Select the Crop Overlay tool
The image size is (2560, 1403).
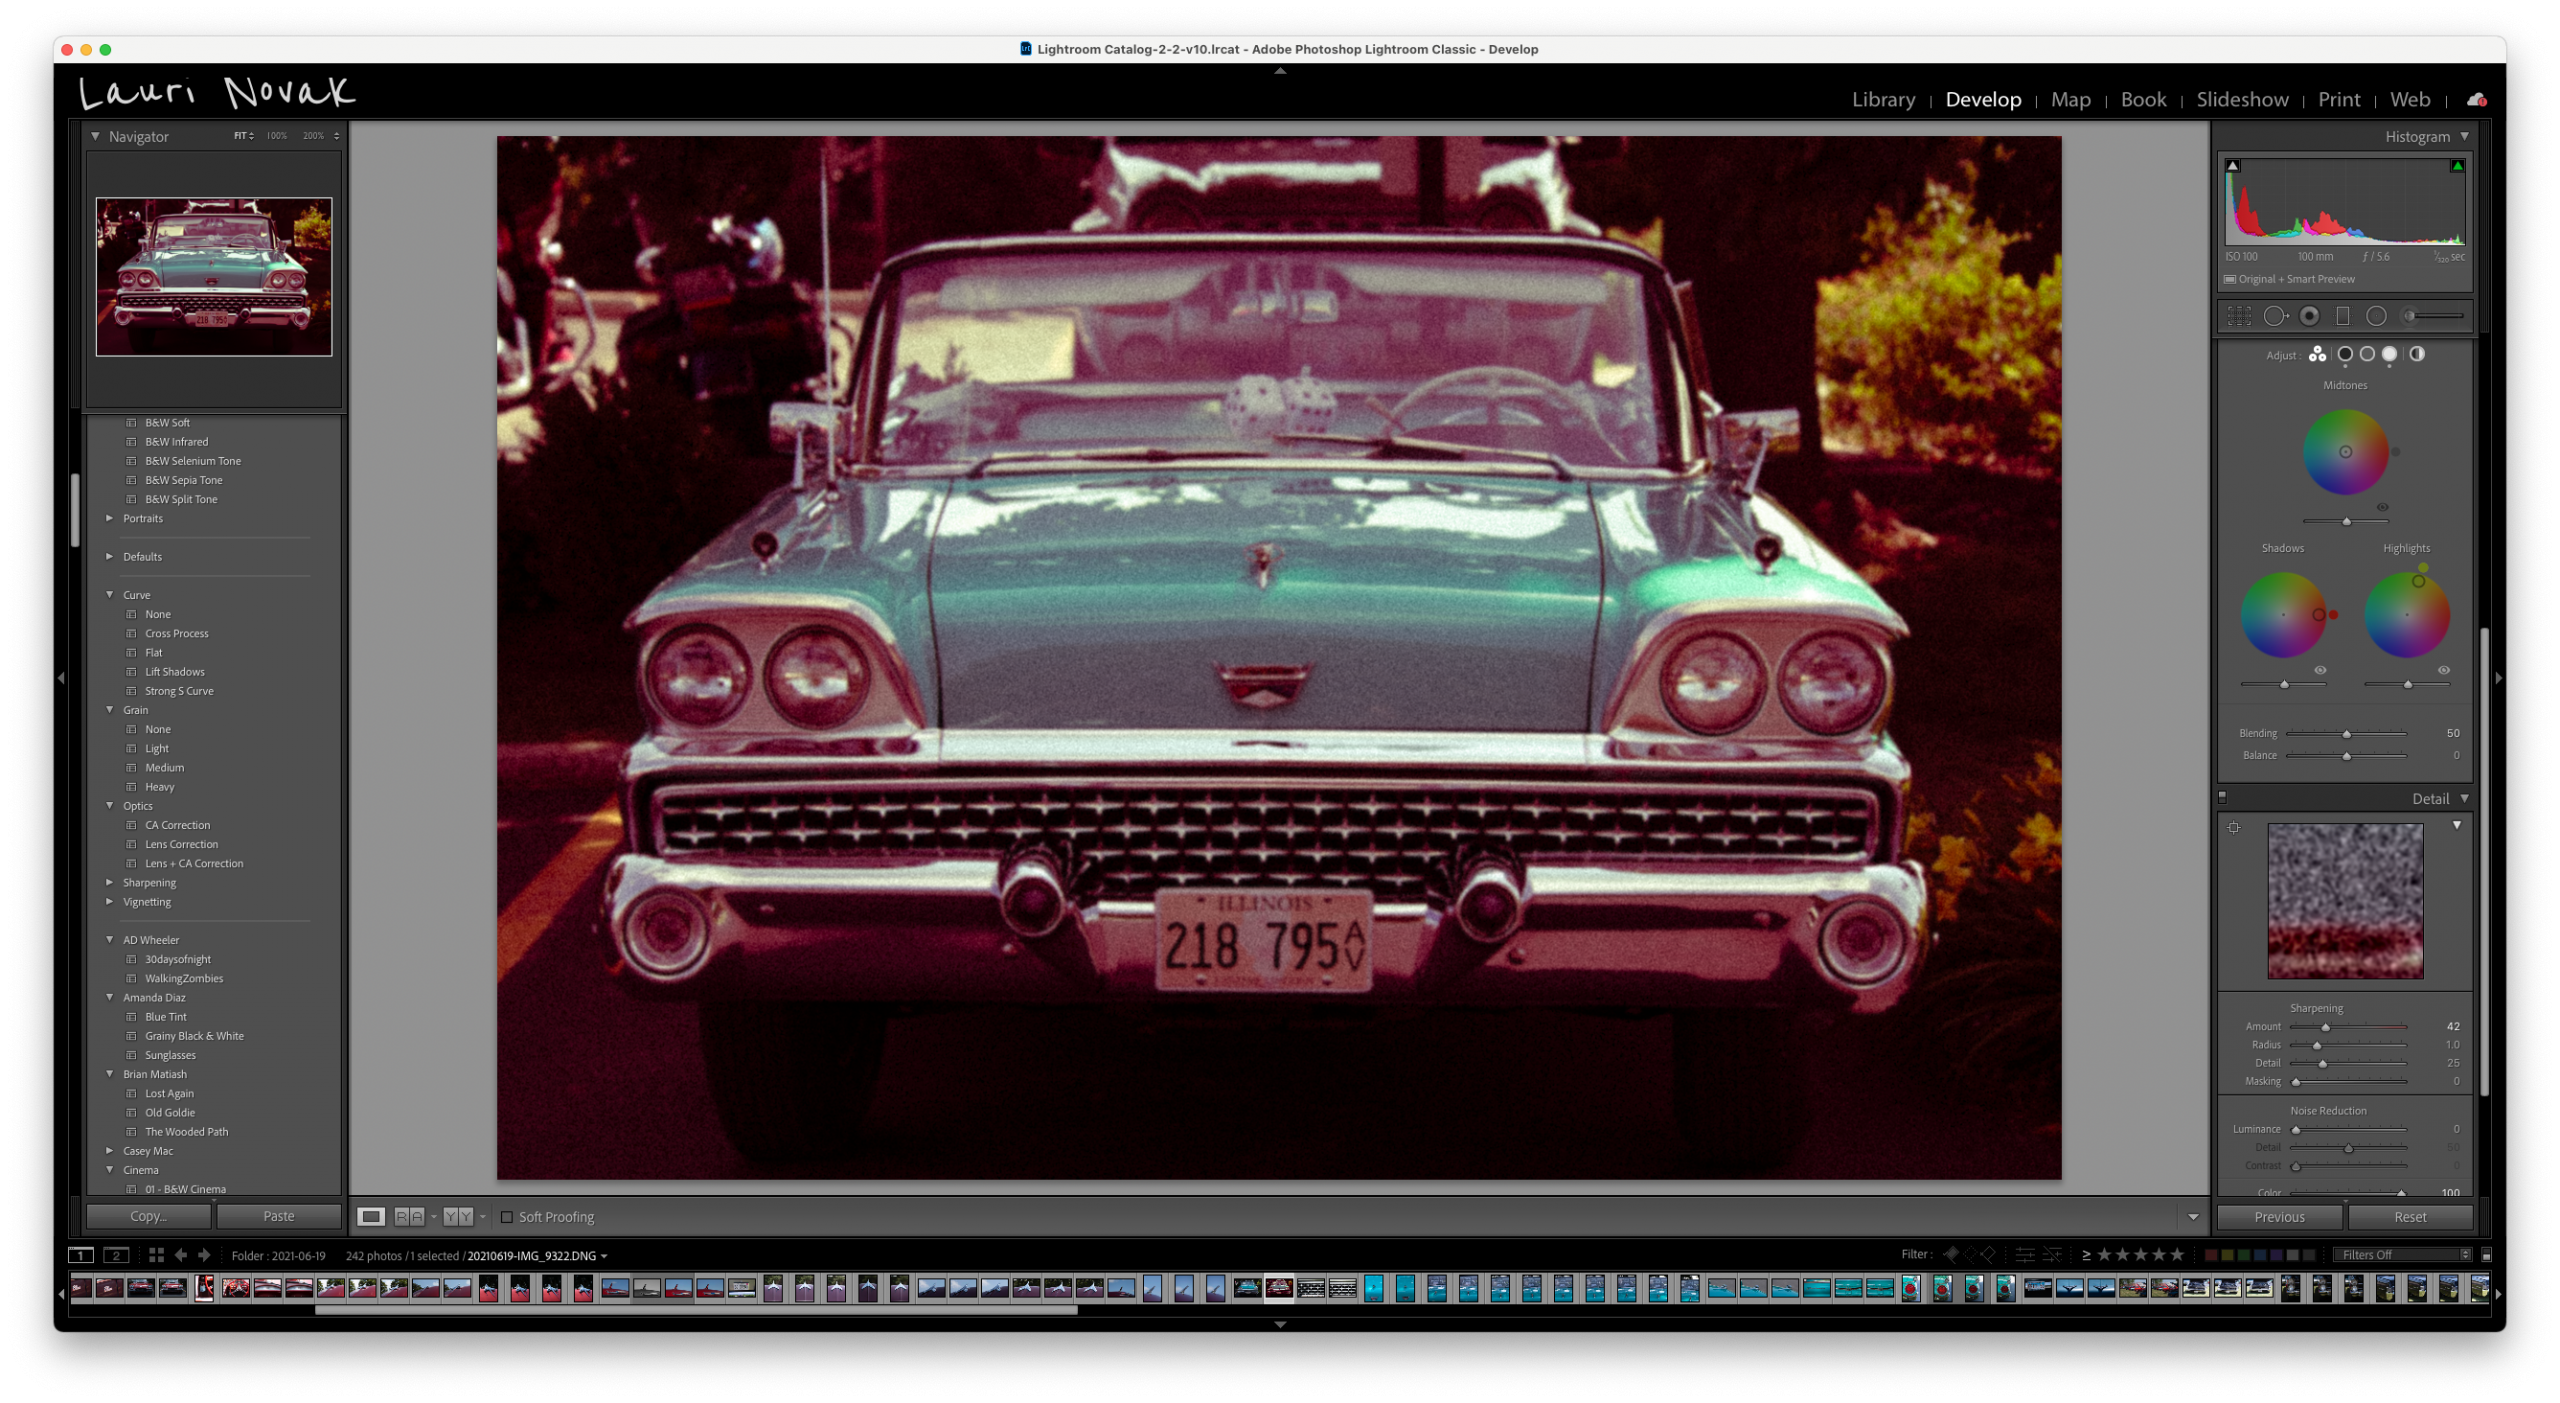(2239, 316)
